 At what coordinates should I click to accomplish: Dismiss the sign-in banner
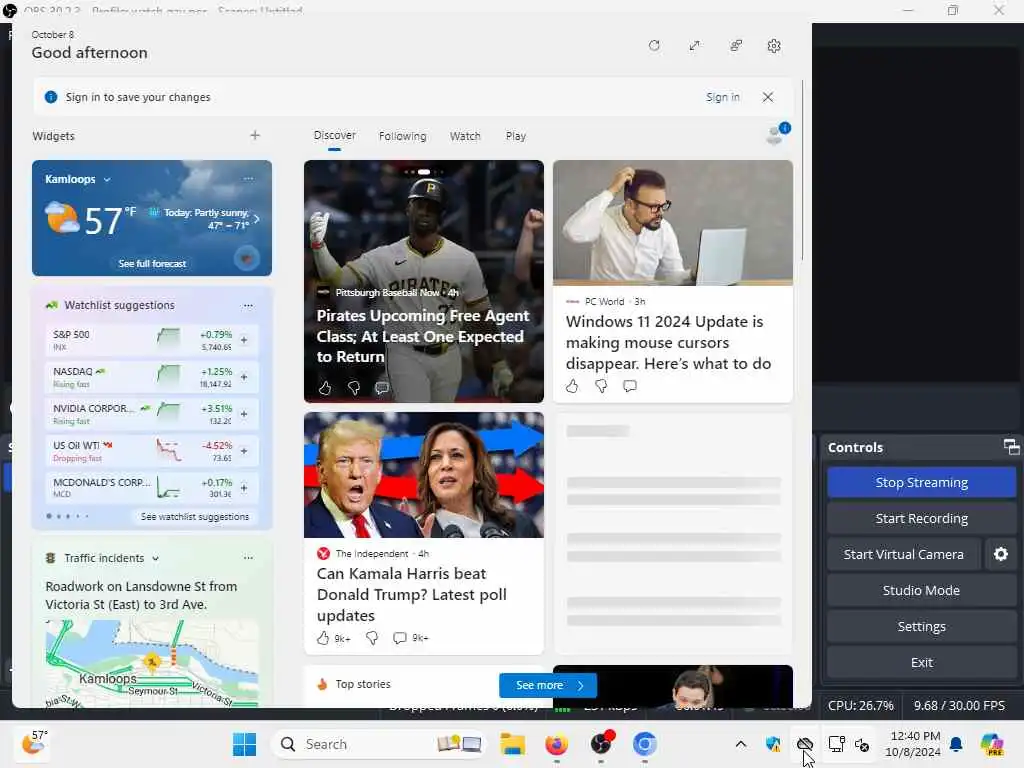point(768,97)
